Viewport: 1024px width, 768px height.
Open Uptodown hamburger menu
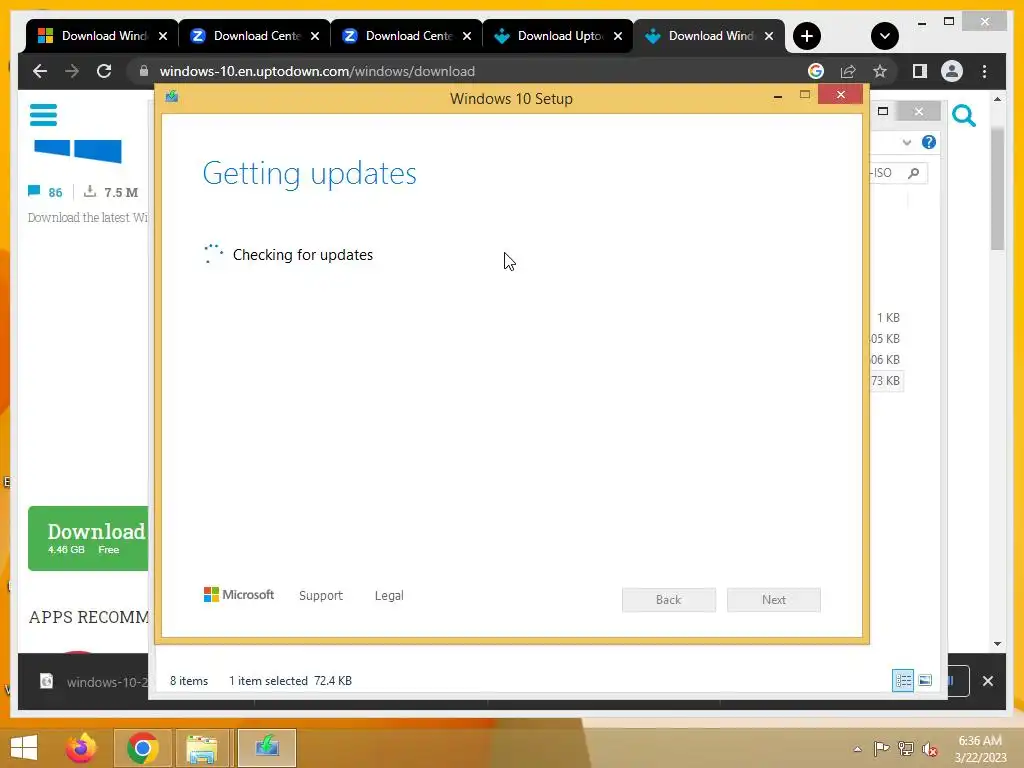point(43,115)
